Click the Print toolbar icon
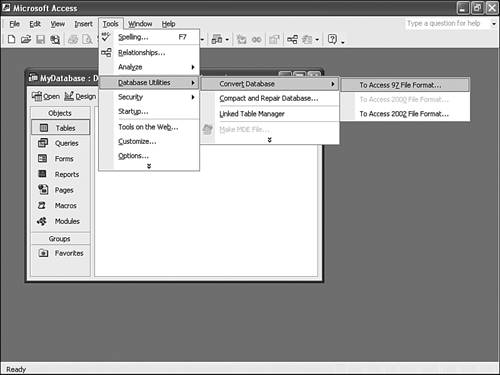 [x=73, y=40]
